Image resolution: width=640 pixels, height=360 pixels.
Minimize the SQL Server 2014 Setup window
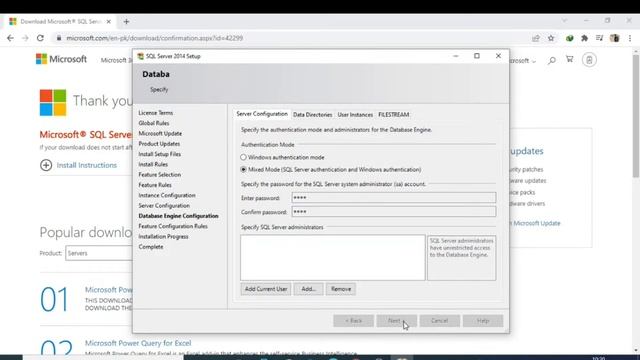pyautogui.click(x=456, y=56)
